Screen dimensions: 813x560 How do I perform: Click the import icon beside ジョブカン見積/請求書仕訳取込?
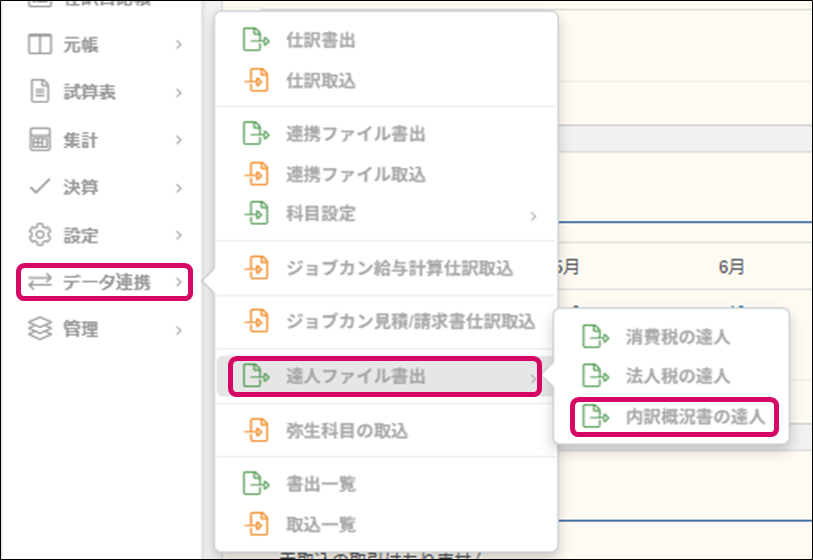(x=256, y=321)
